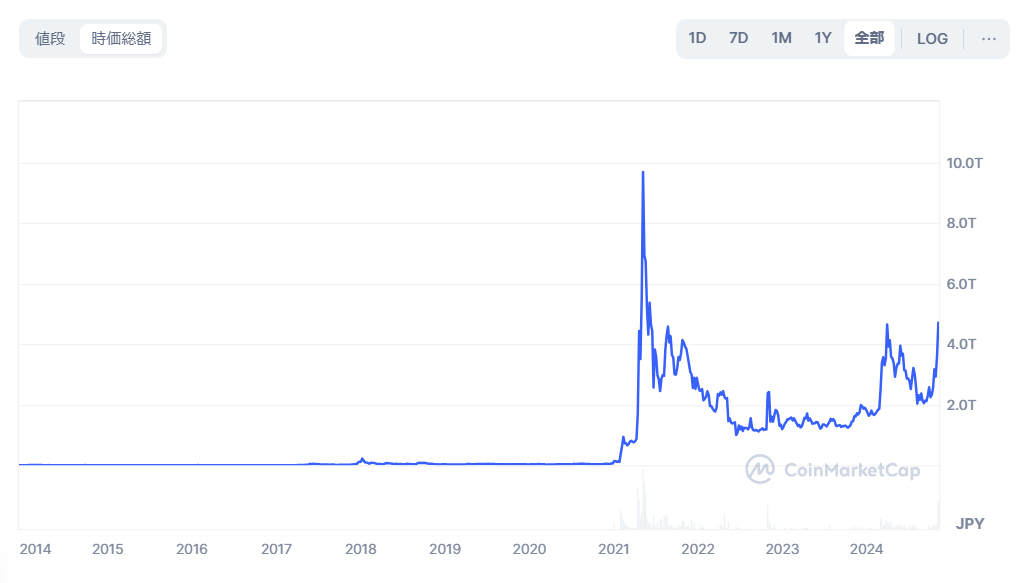Viewport: 1023px width, 583px height.
Task: Select the 2018 marker on the time axis
Action: 360,549
